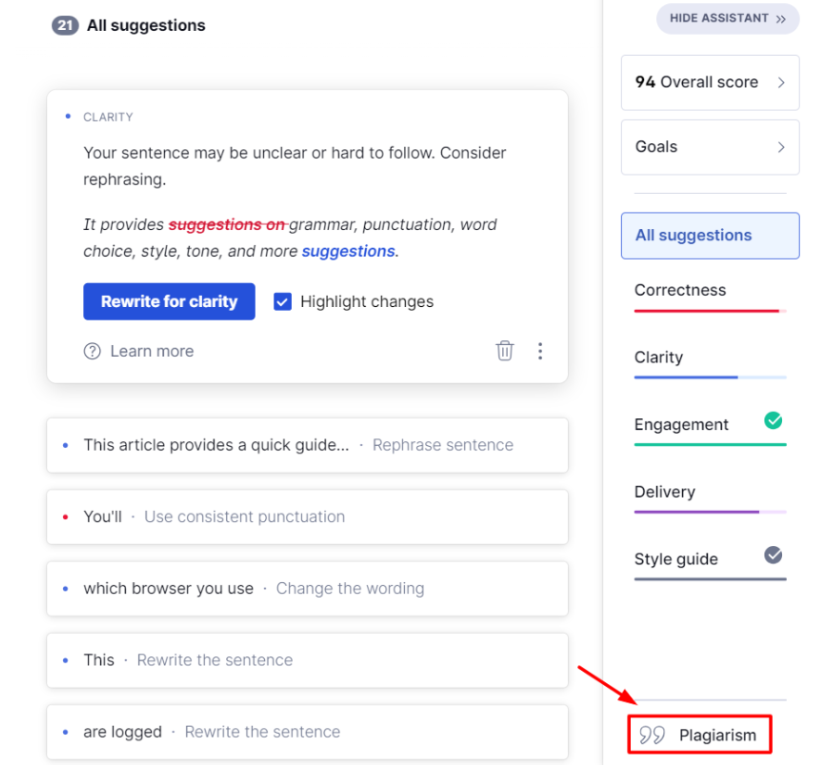Click the Hide Assistant double-chevron icon

tap(781, 19)
